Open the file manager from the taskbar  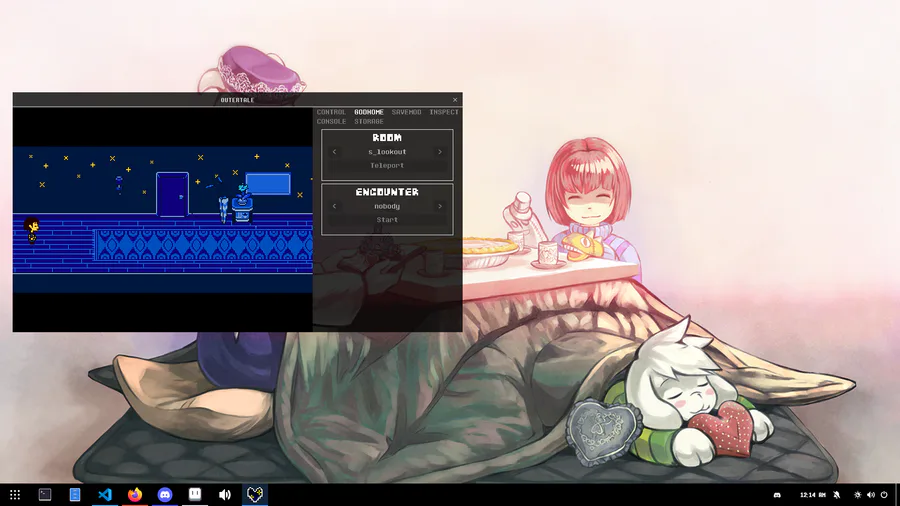[x=75, y=495]
